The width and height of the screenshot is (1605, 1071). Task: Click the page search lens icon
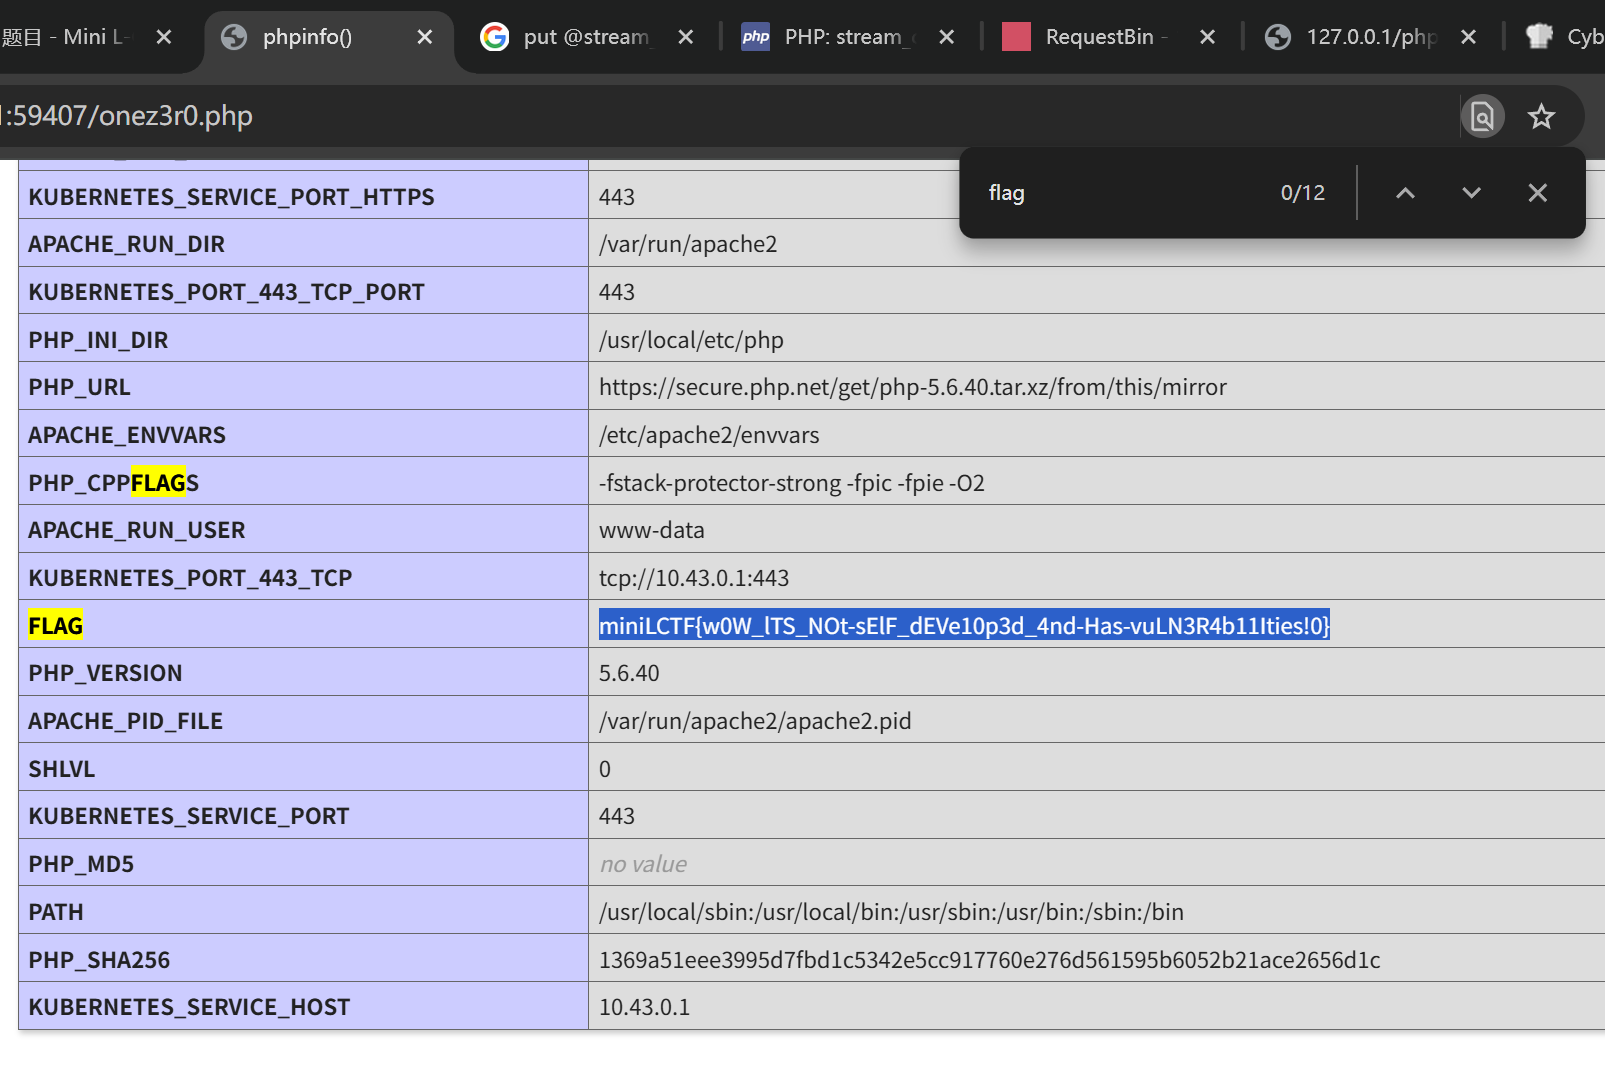(x=1482, y=117)
